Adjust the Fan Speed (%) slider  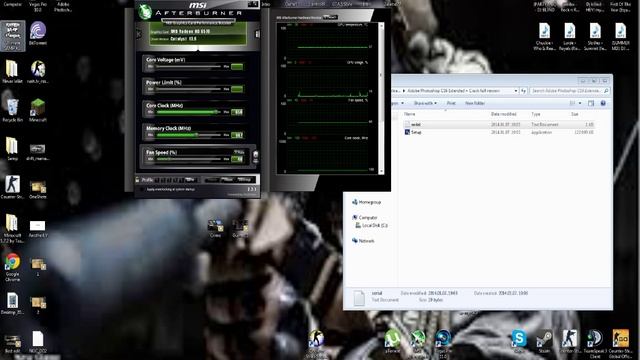pyautogui.click(x=189, y=159)
